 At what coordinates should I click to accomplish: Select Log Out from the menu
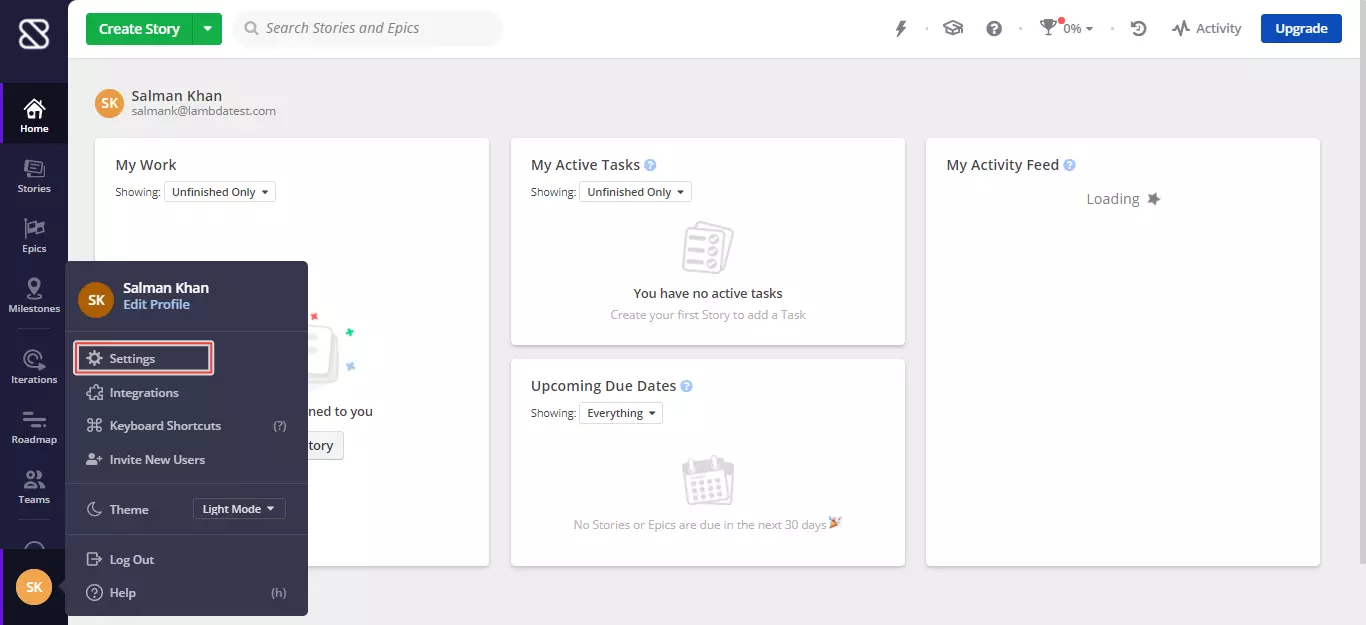[x=131, y=560]
